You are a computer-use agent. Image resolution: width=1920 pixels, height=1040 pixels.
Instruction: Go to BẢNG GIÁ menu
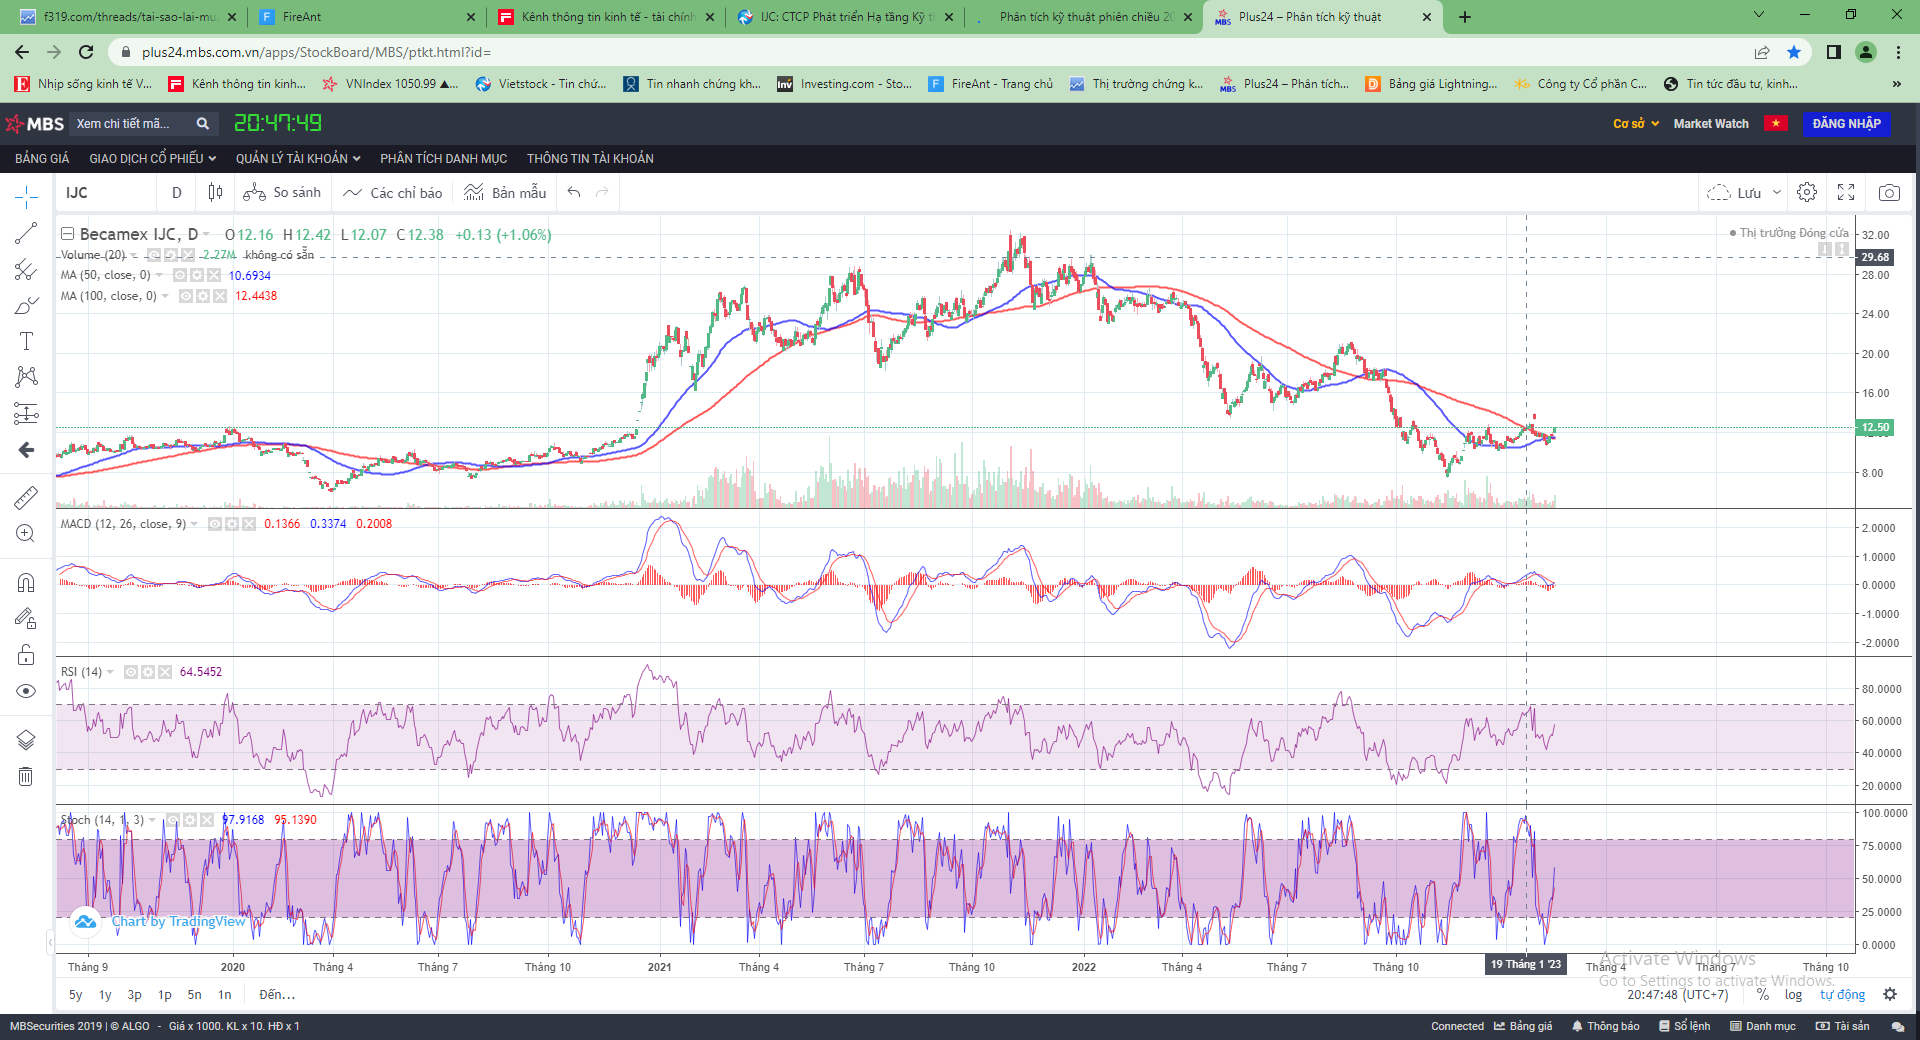coord(42,158)
